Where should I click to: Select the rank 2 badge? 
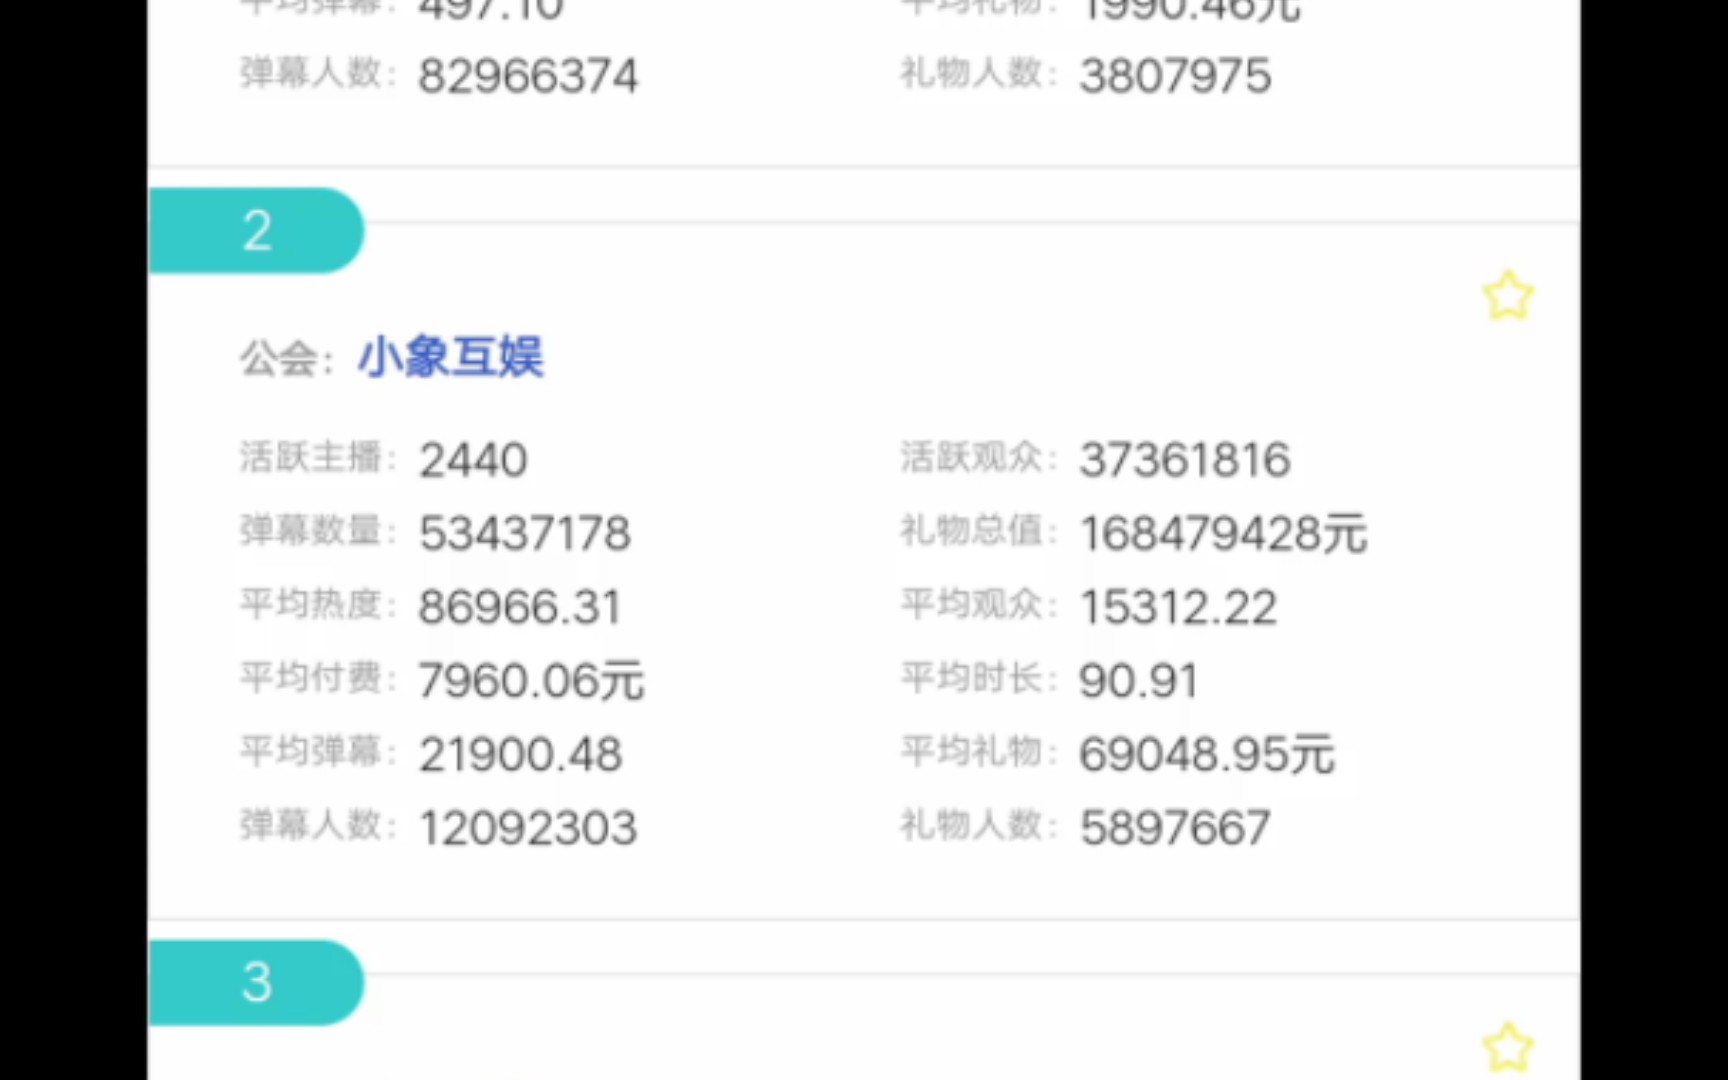(x=257, y=230)
